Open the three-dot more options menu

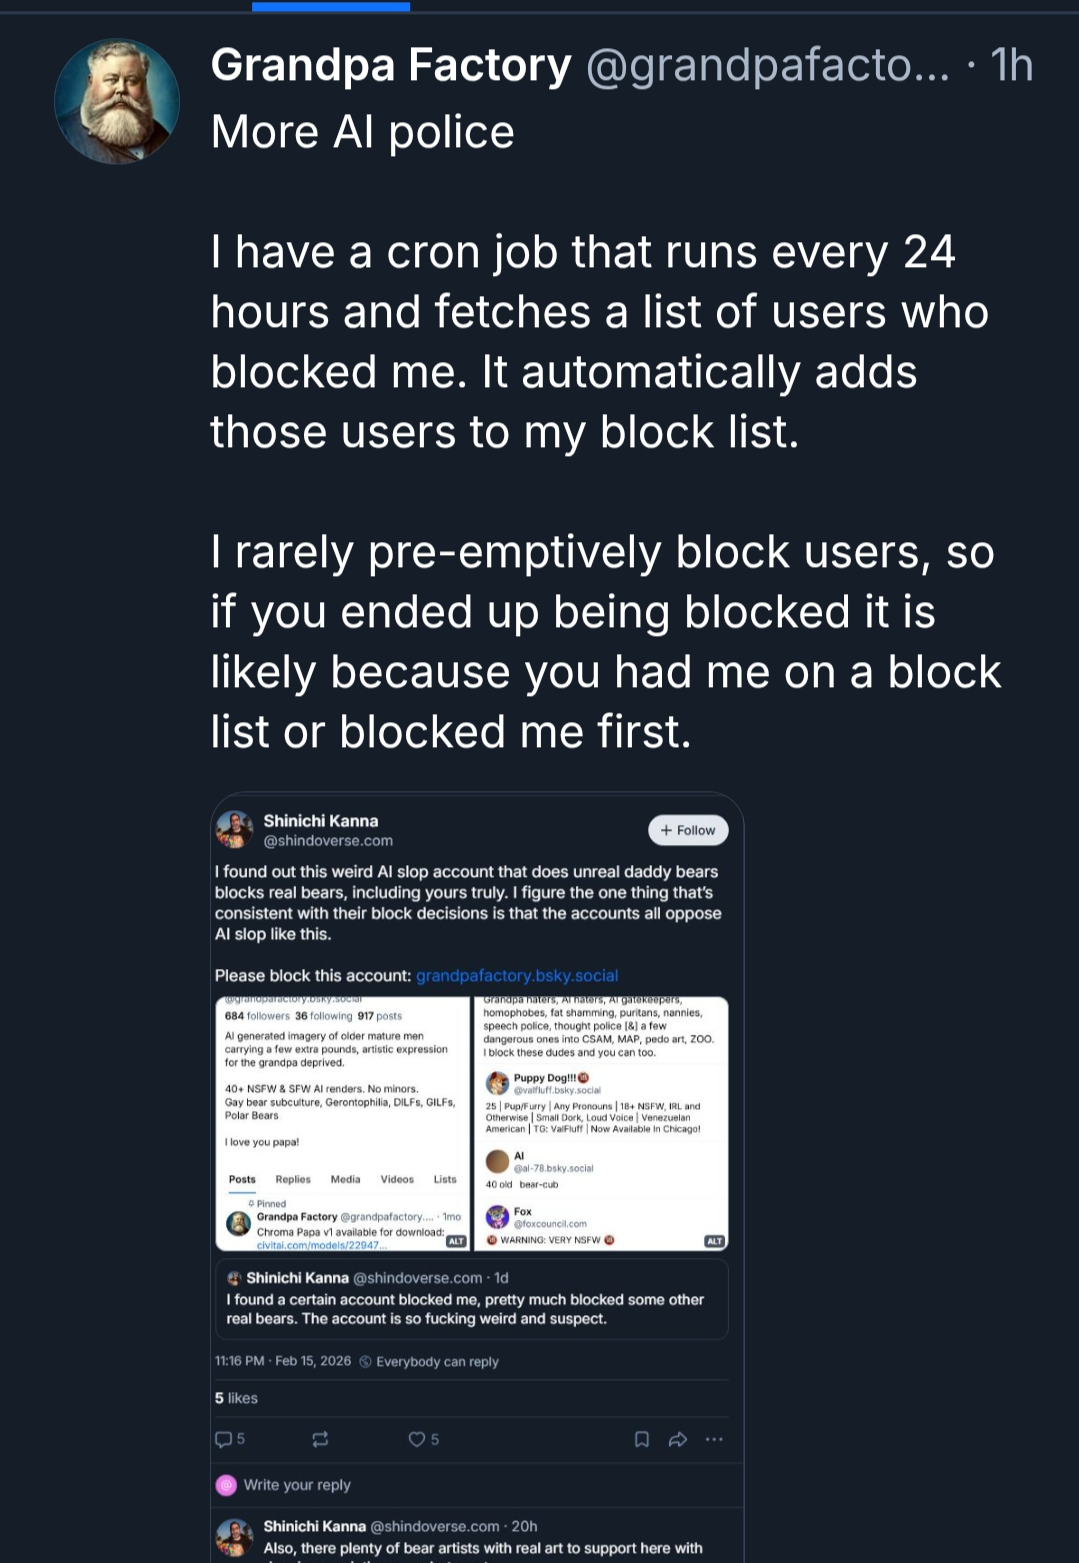(x=713, y=1439)
